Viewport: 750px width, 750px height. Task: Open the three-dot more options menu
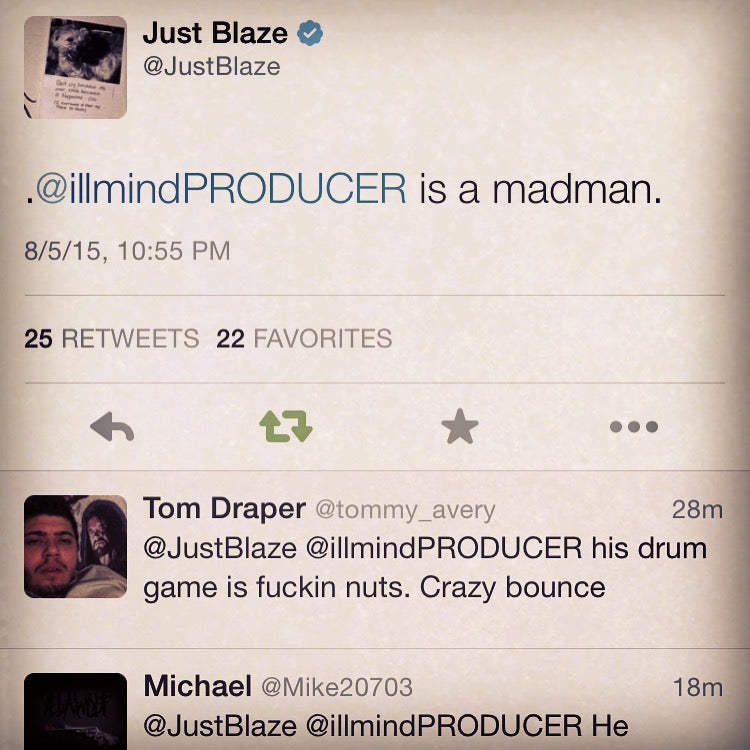click(634, 427)
